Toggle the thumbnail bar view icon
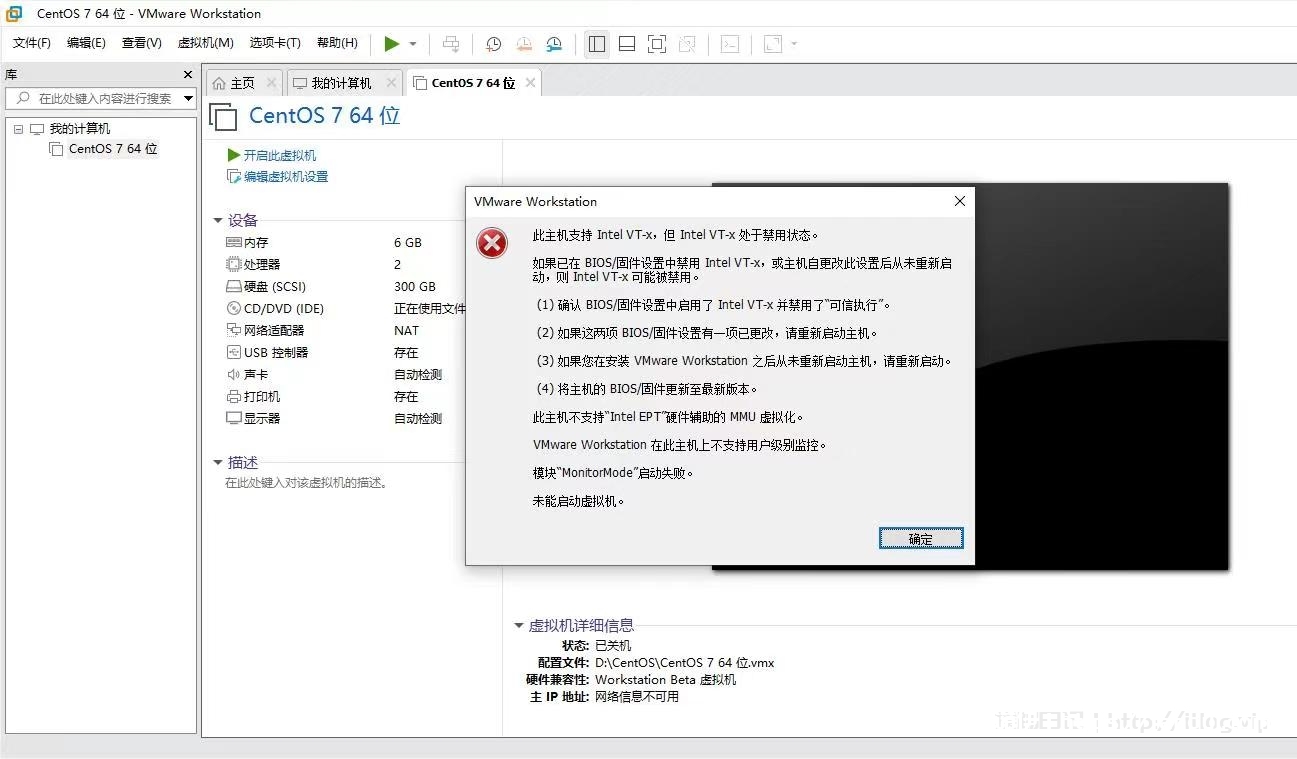Screen dimensions: 1297x759 (x=627, y=44)
